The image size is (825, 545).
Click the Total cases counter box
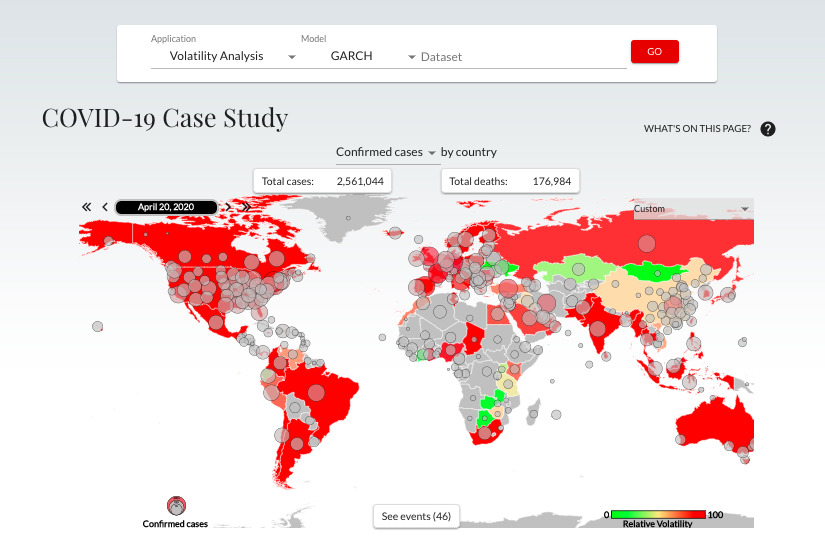(x=323, y=181)
